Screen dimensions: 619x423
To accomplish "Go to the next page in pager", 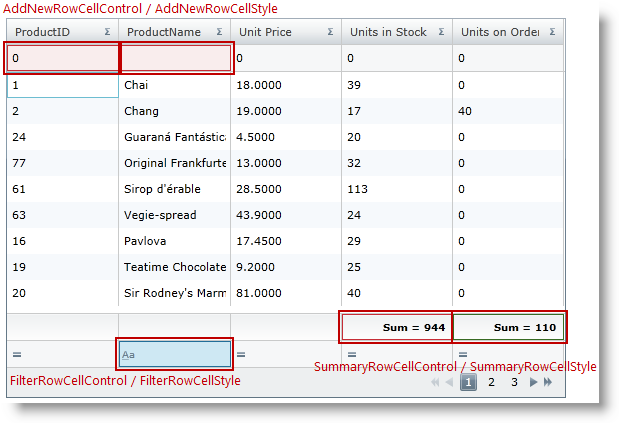I will [534, 382].
